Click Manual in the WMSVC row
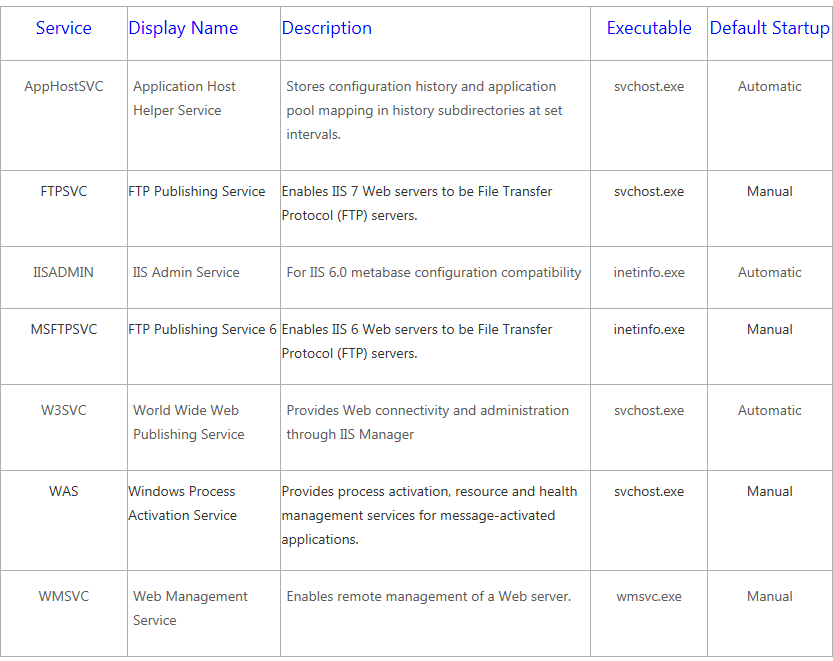 pos(770,596)
